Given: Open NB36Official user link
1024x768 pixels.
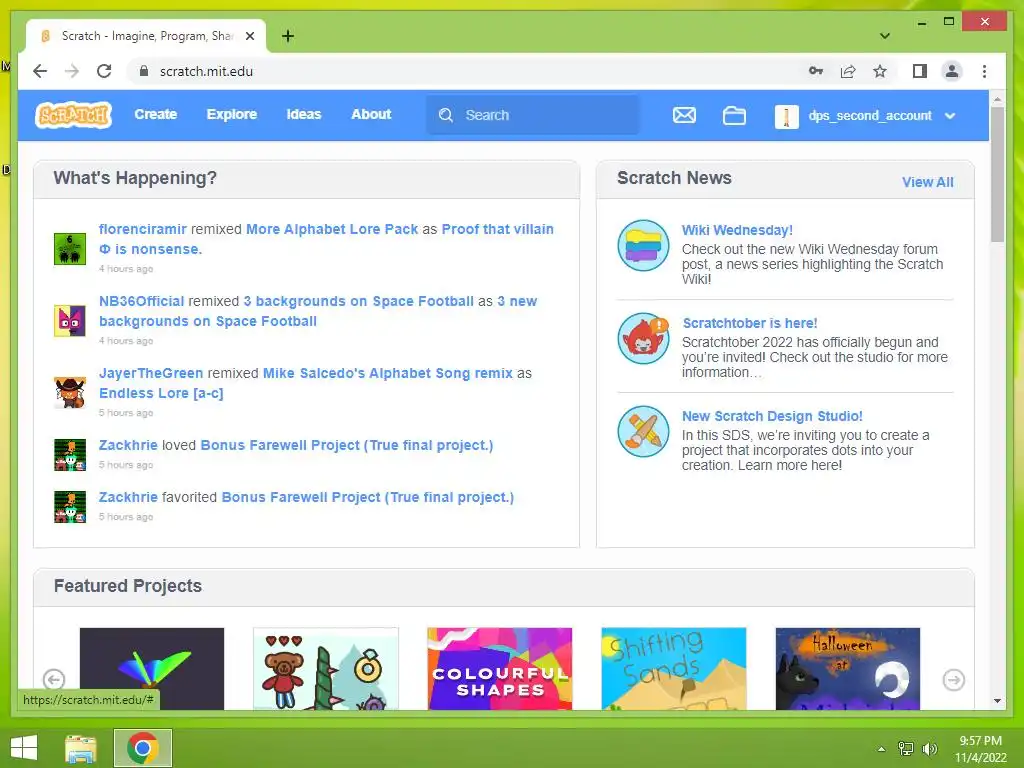Looking at the screenshot, I should tap(141, 301).
